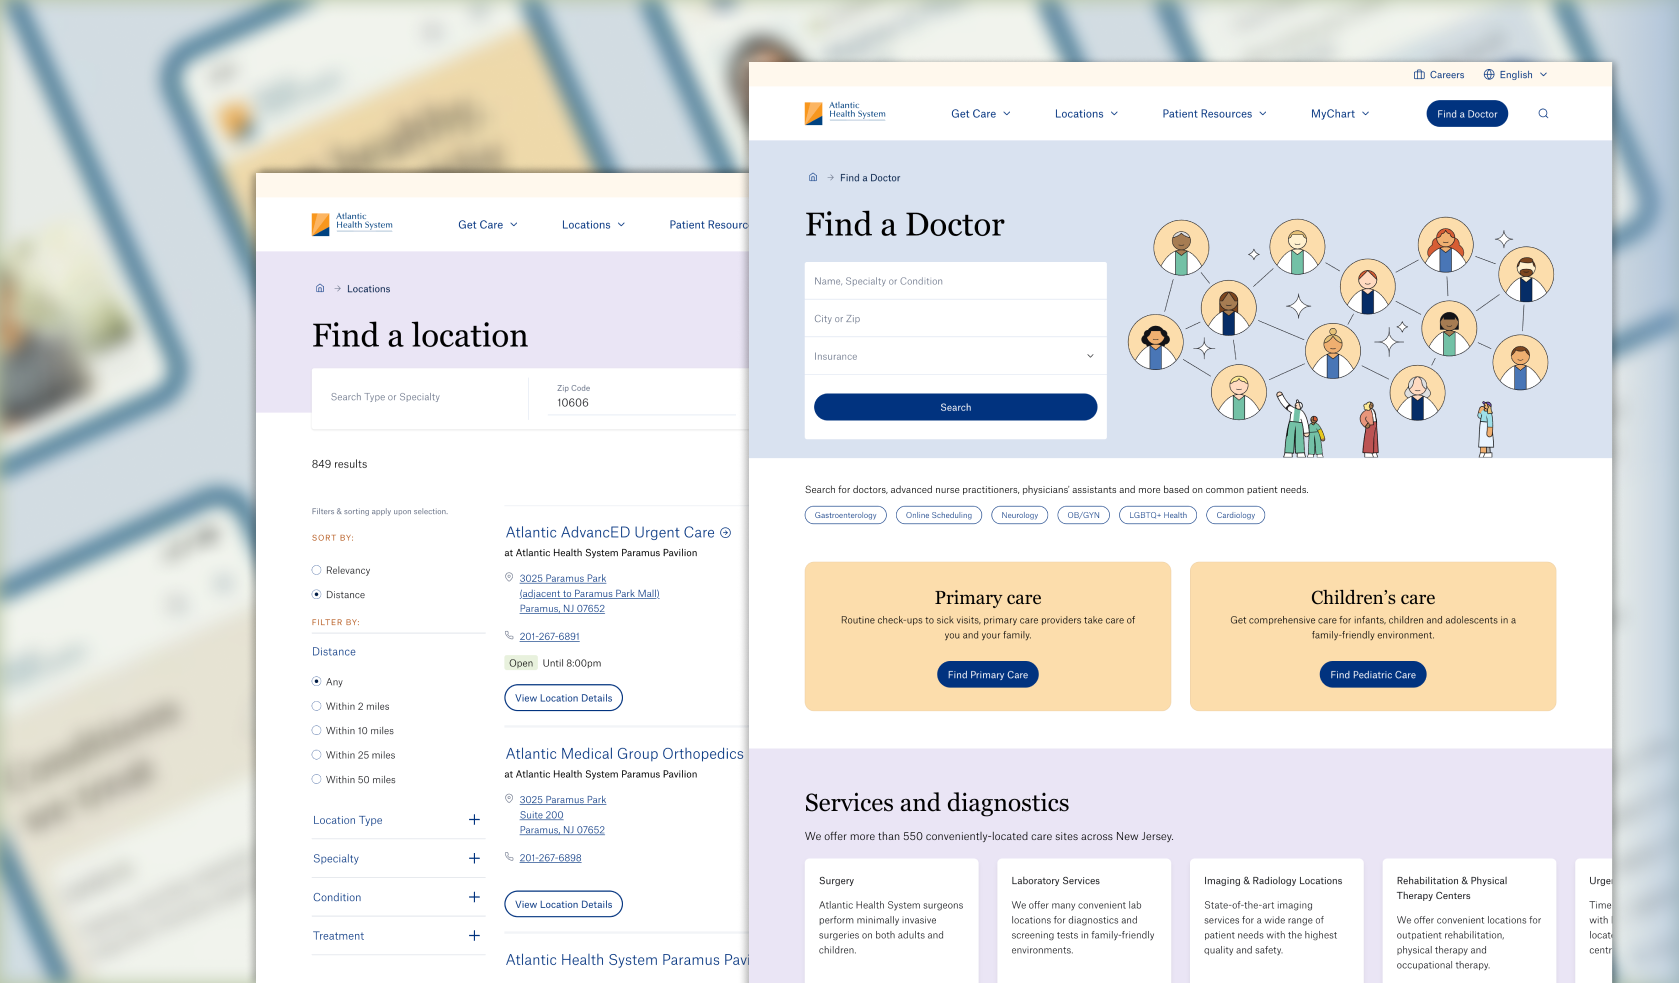Open the English language dropdown

[1516, 75]
